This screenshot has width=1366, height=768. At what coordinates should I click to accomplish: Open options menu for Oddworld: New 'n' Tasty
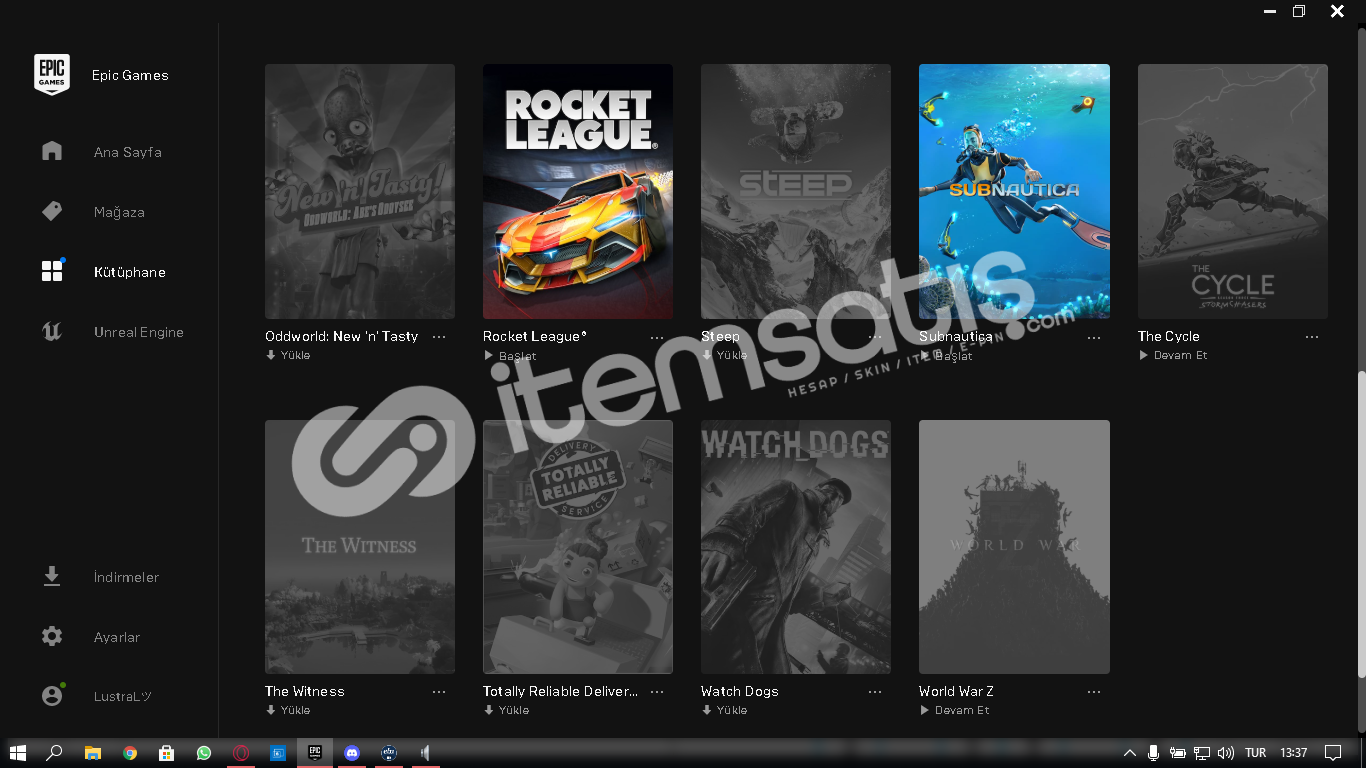point(439,337)
